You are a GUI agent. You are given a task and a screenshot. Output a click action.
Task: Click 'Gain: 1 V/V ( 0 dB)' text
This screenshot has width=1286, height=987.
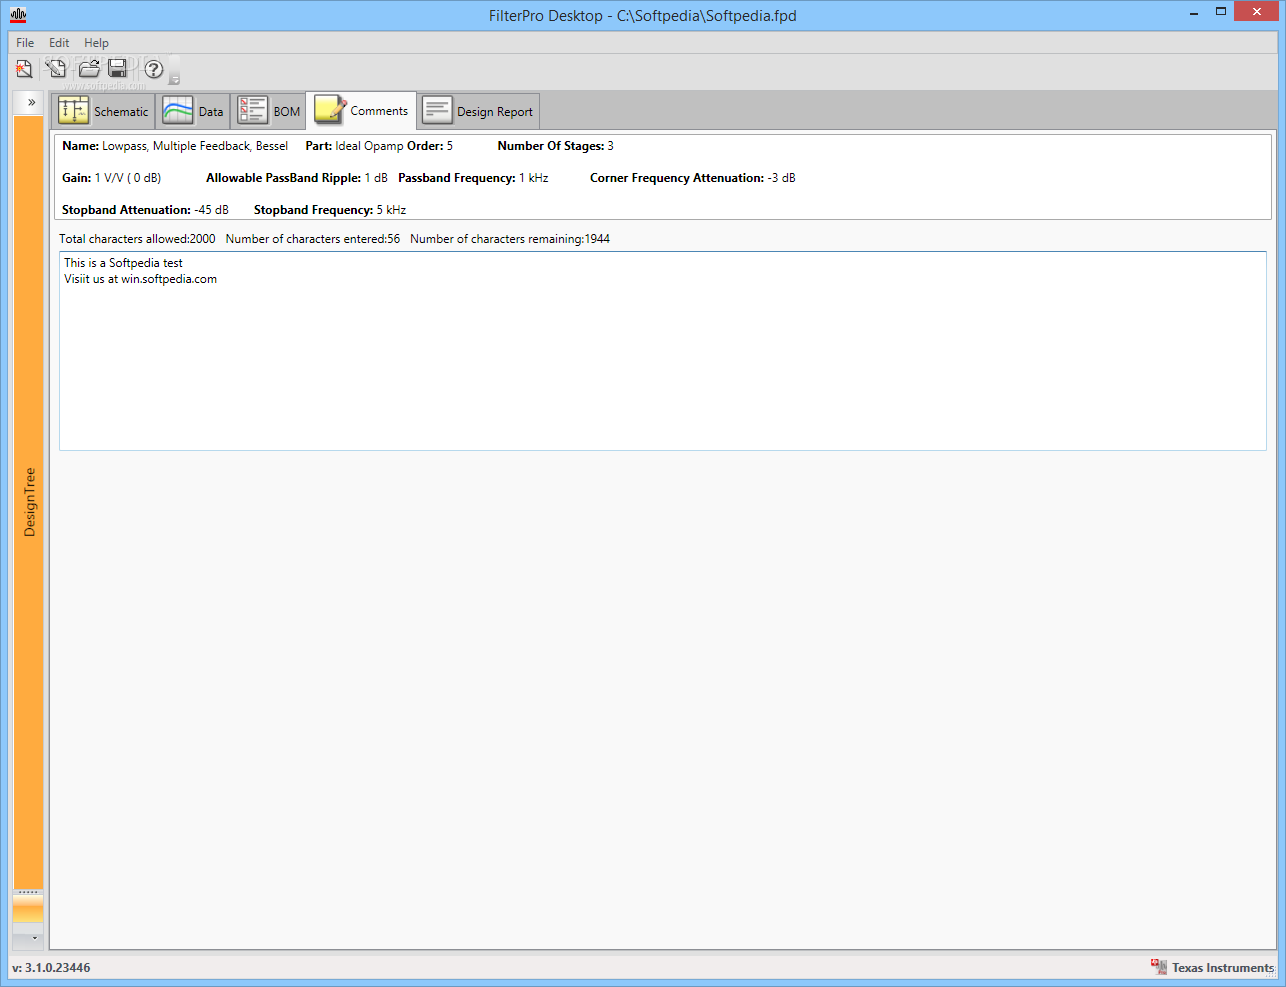point(111,178)
